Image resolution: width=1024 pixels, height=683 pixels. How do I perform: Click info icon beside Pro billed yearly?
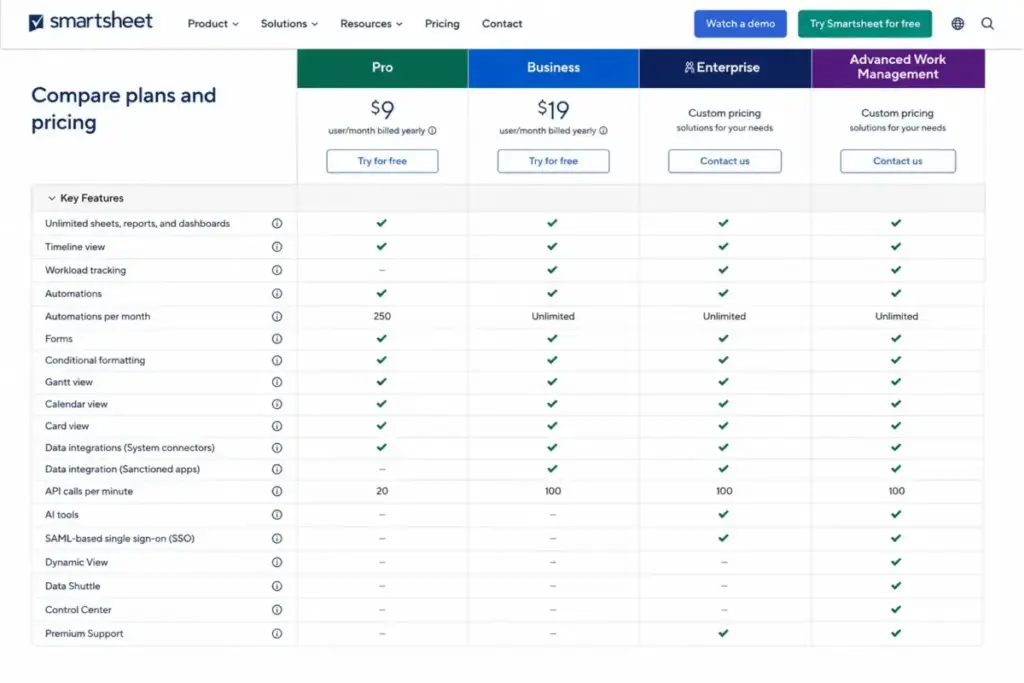tap(432, 131)
